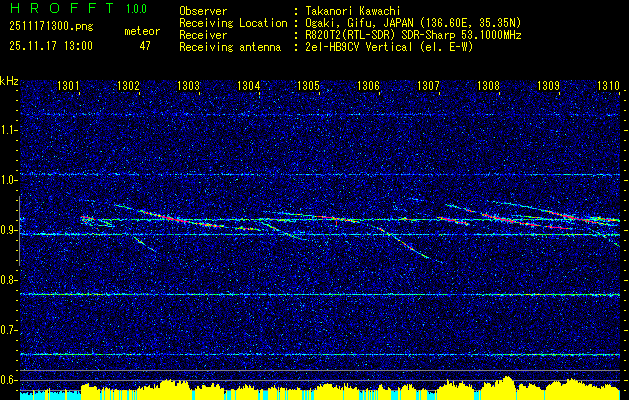Screen dimensions: 629x400
Task: Click the date stamp 25.11.17 13:00
Action: [x=51, y=46]
